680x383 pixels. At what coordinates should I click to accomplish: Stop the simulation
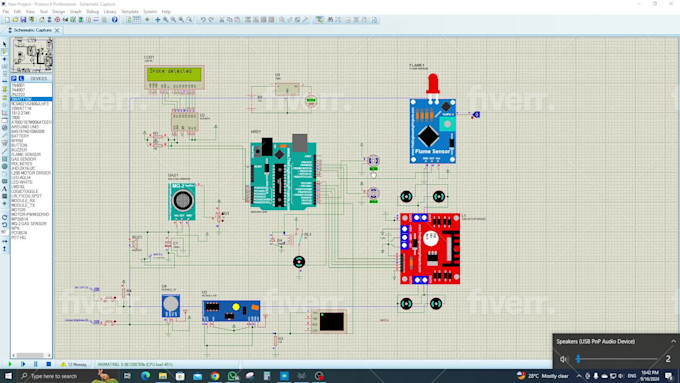tap(49, 364)
